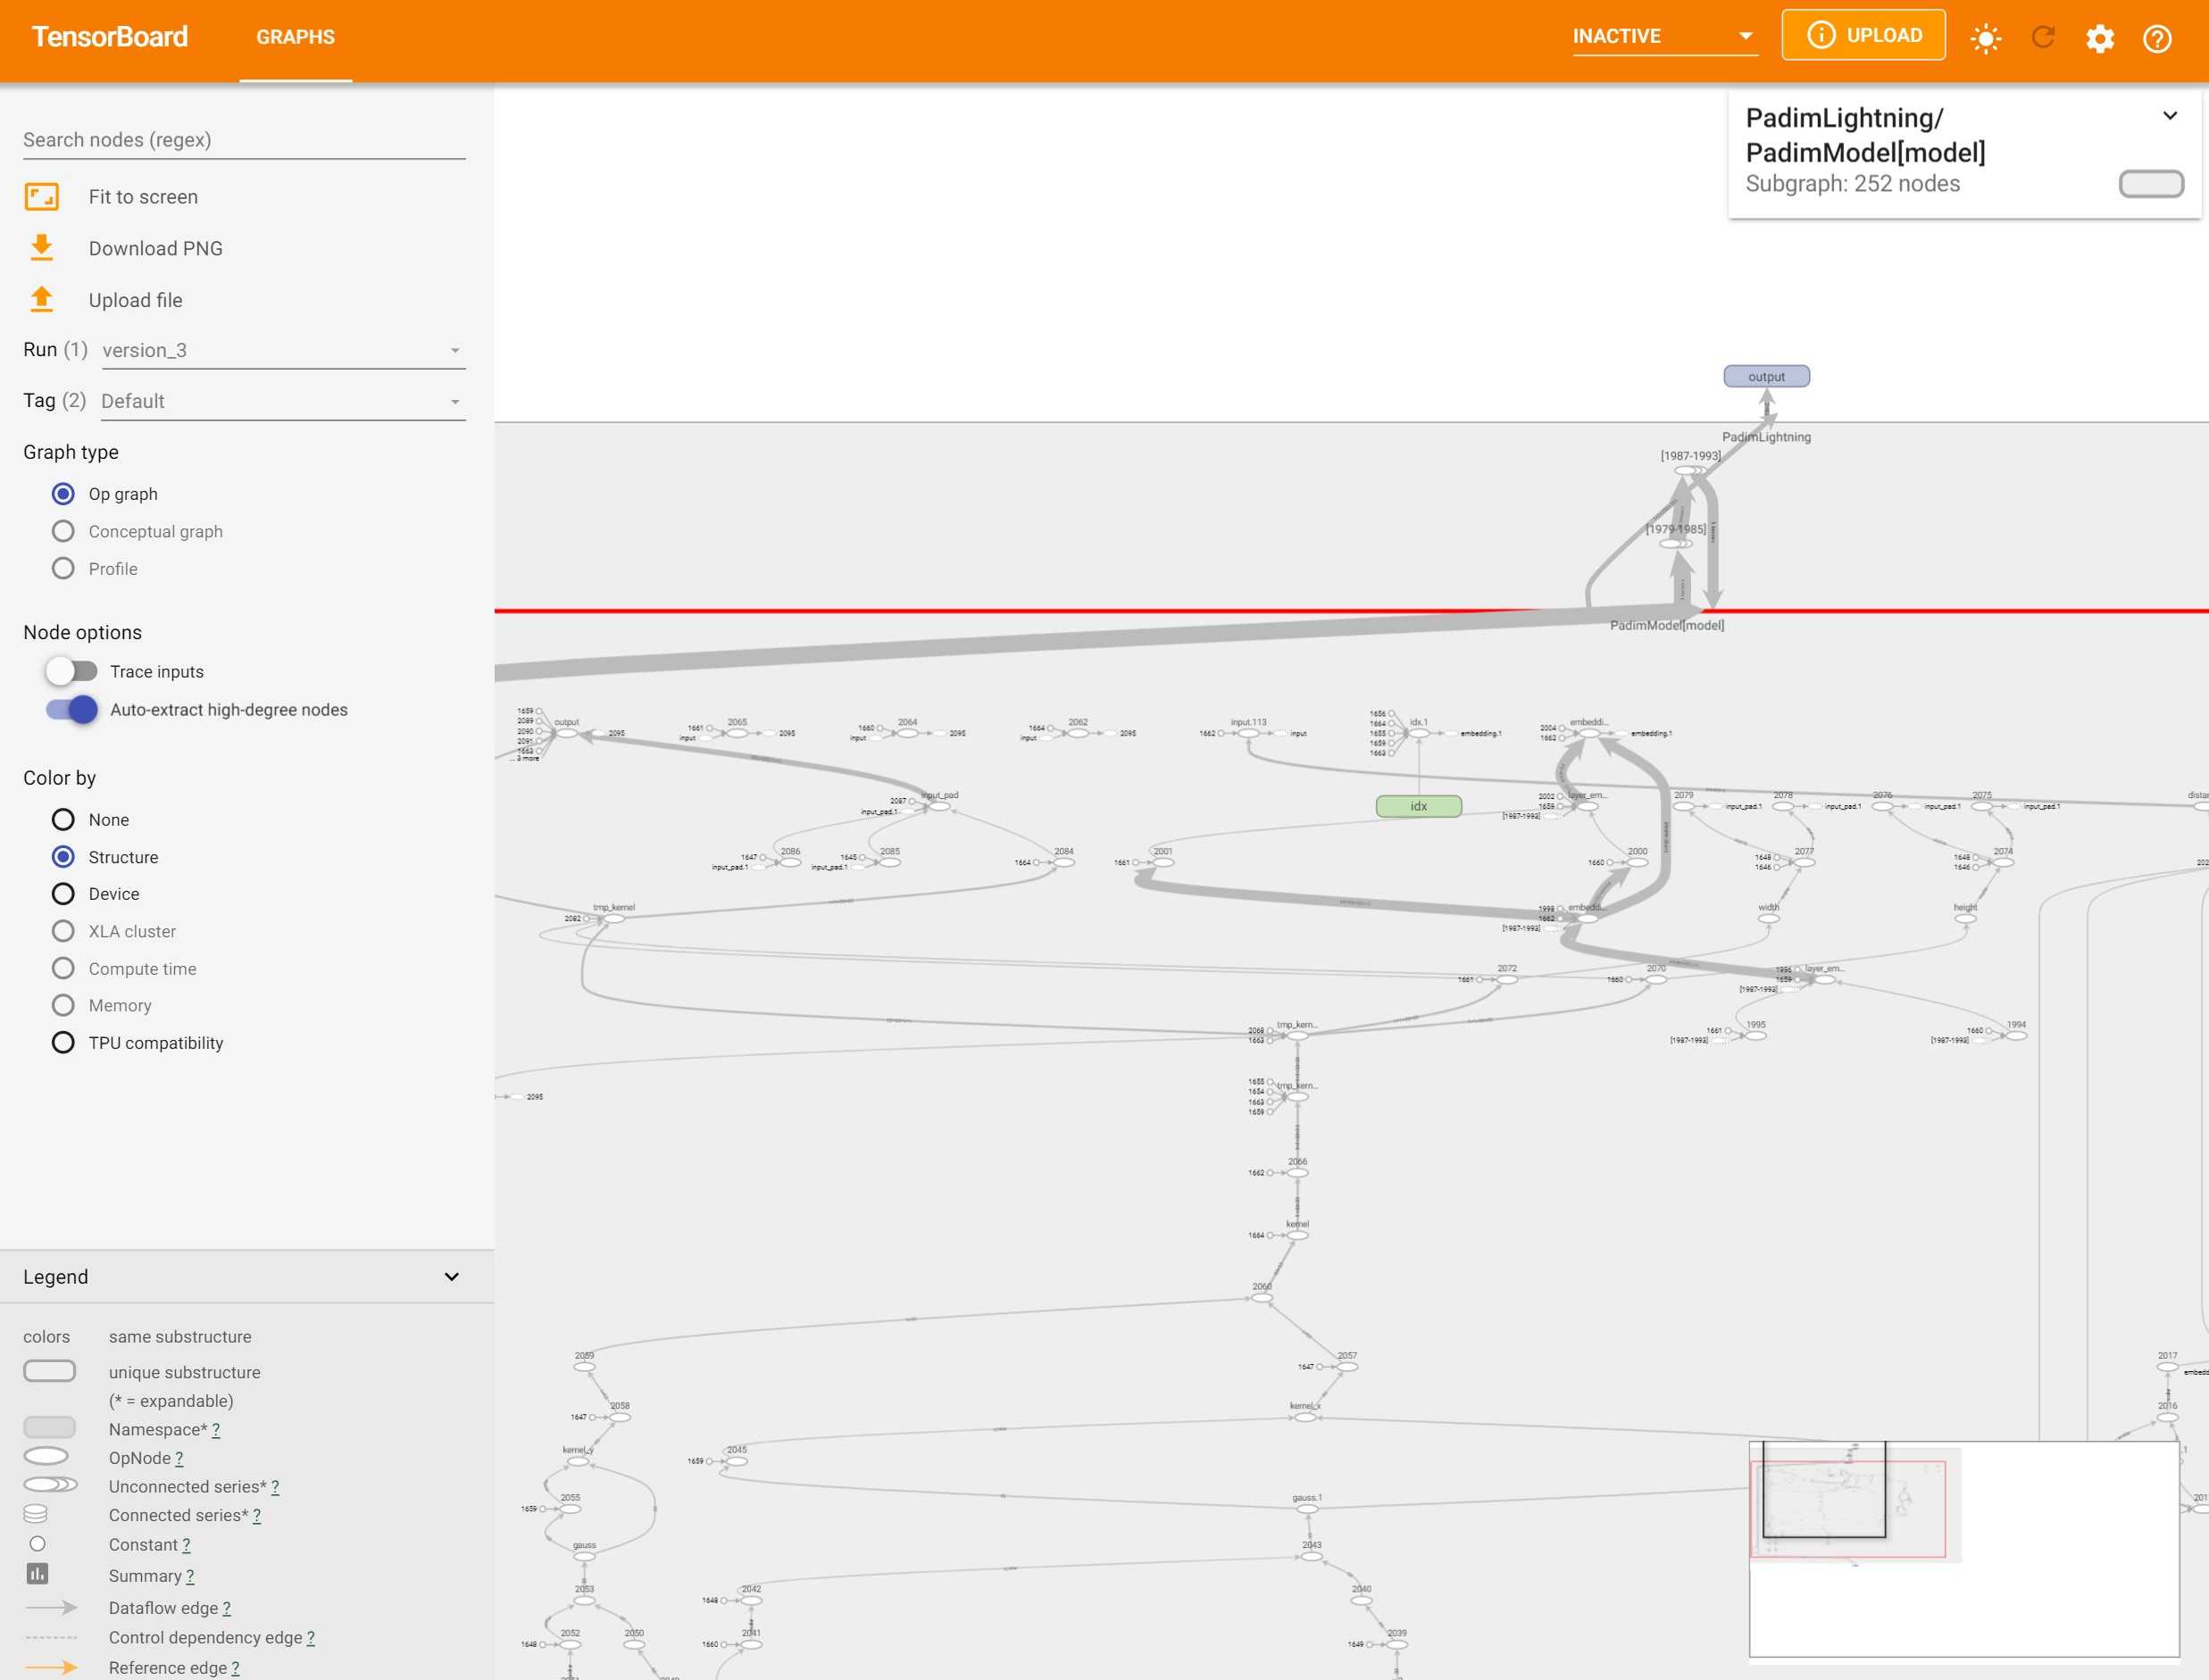The width and height of the screenshot is (2209, 1680).
Task: Click the unique substructure legend shape
Action: [x=49, y=1371]
